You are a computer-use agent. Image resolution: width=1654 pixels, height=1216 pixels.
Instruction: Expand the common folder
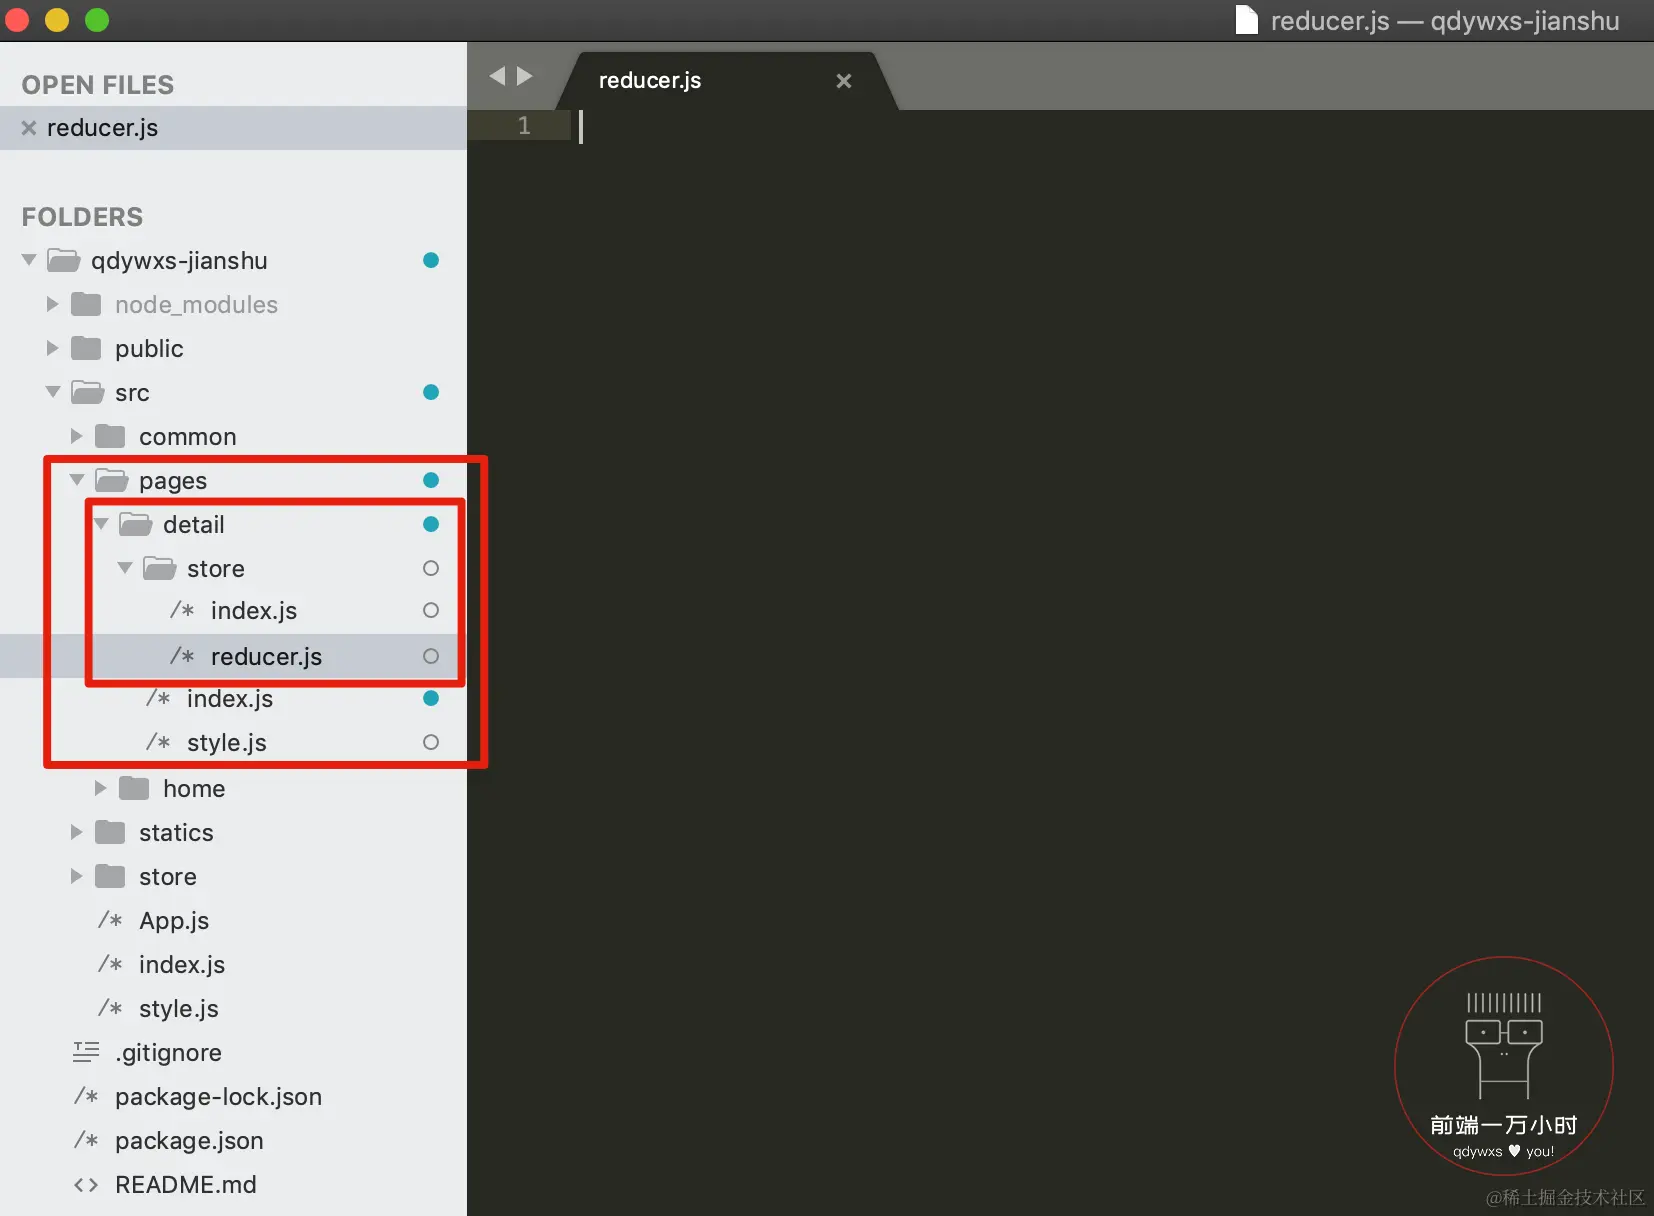(77, 436)
